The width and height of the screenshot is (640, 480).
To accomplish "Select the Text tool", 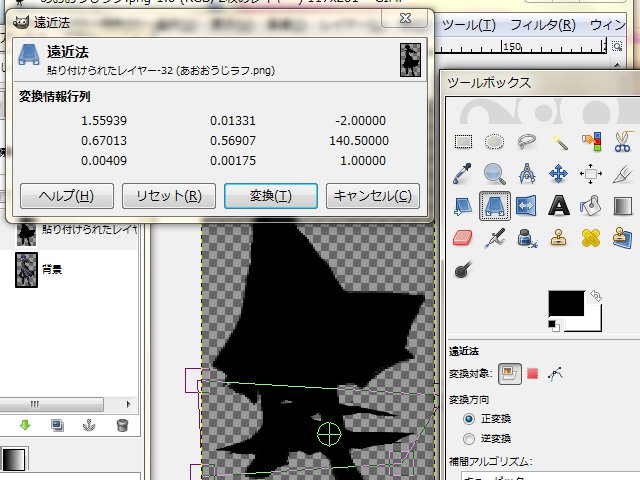I will 559,206.
